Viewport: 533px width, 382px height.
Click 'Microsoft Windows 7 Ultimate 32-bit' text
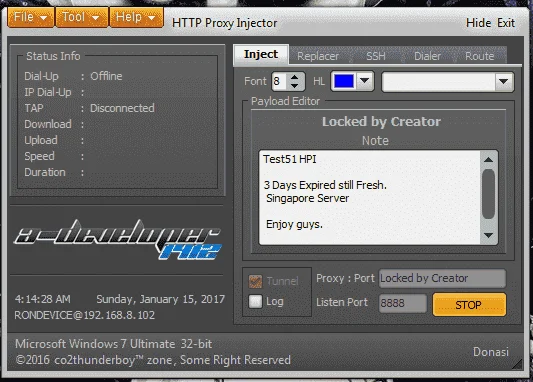(x=114, y=344)
